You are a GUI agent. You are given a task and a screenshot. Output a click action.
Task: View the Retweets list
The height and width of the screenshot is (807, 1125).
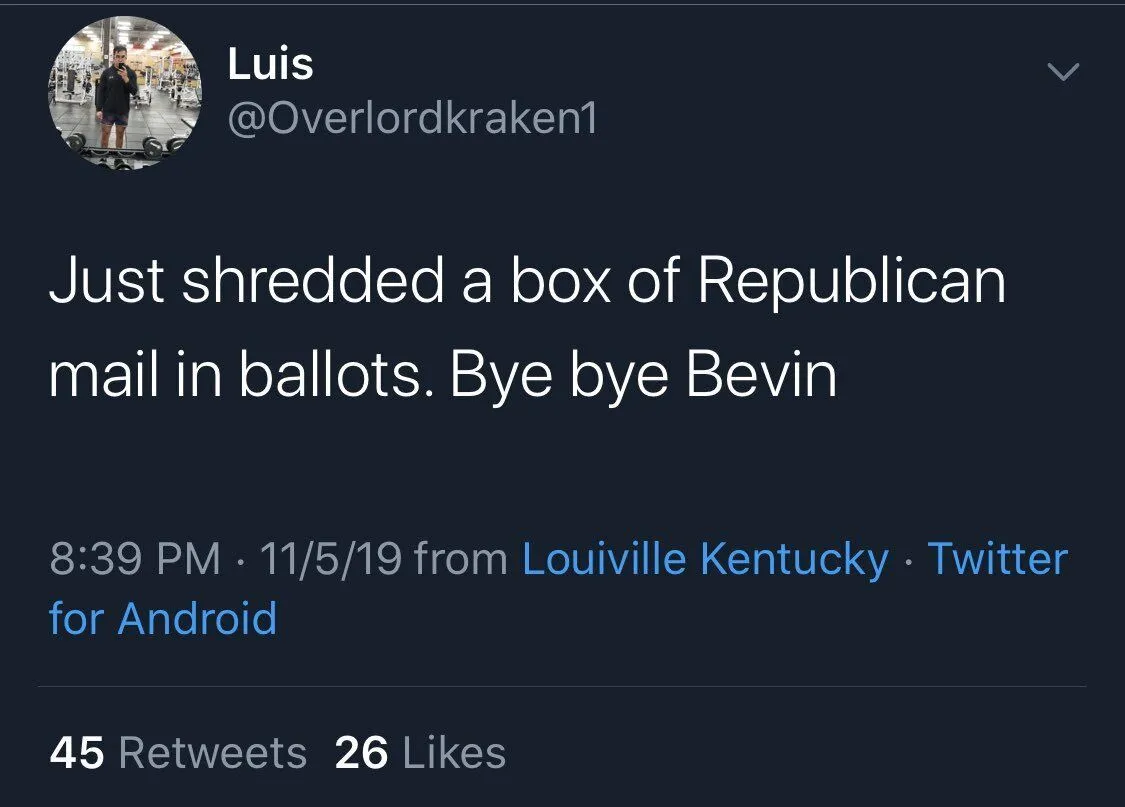212,753
